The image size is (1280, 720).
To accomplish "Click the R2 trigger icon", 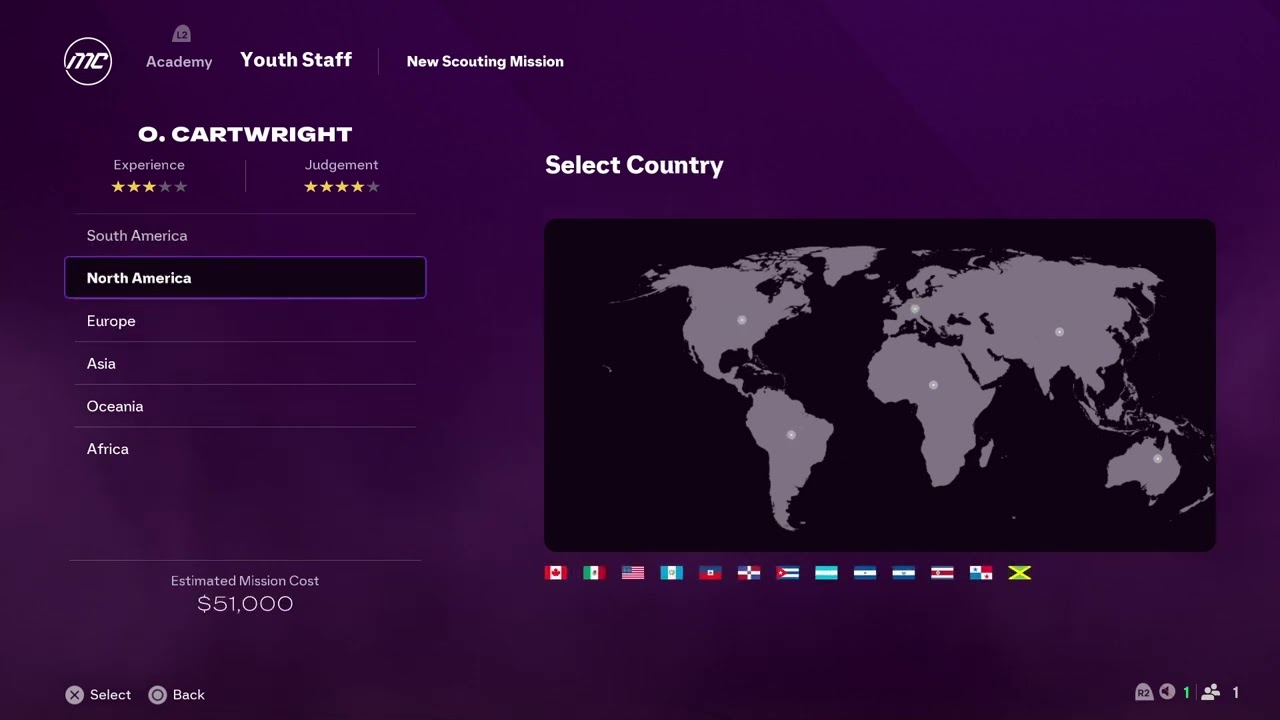I will (1143, 693).
